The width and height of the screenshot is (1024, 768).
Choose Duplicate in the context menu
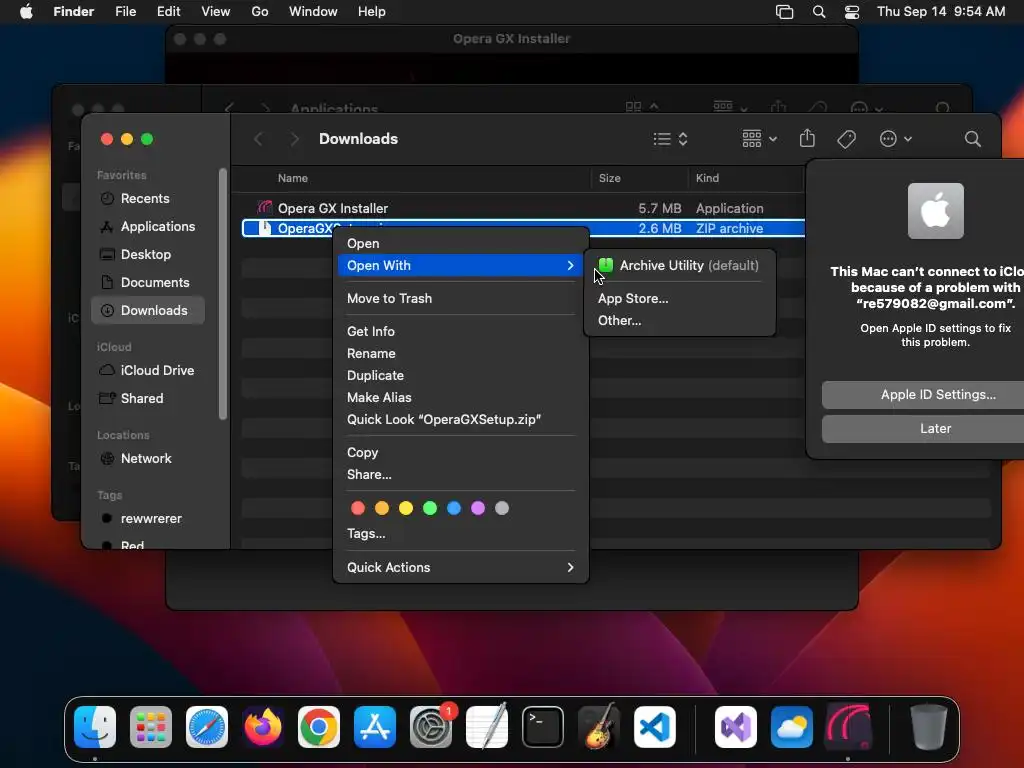point(461,376)
